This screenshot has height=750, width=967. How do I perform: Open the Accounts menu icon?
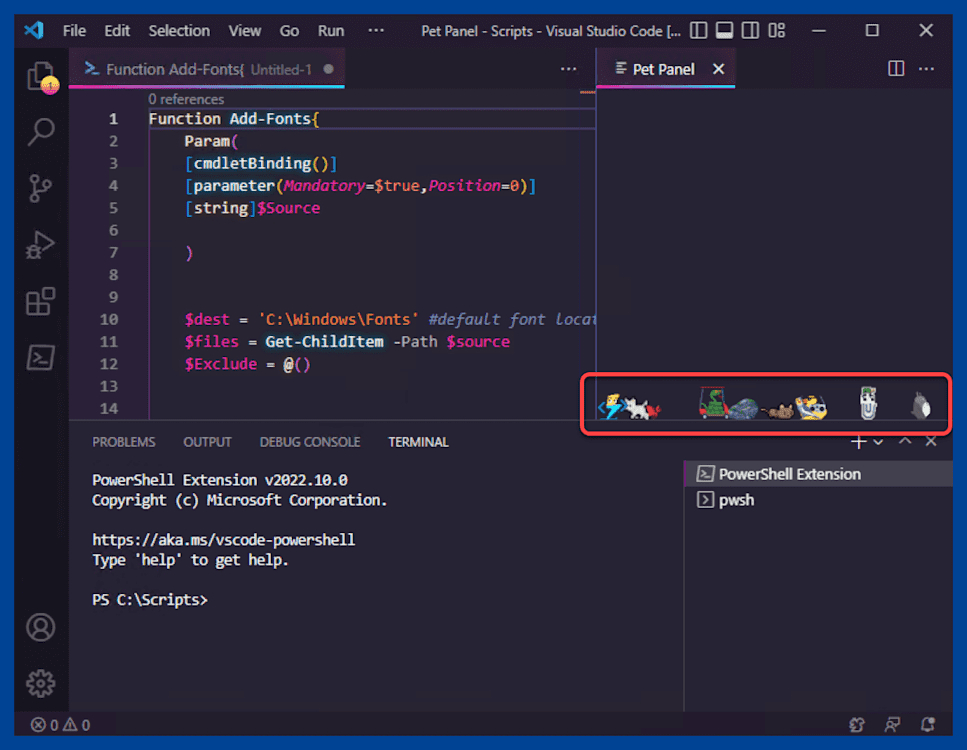tap(41, 627)
